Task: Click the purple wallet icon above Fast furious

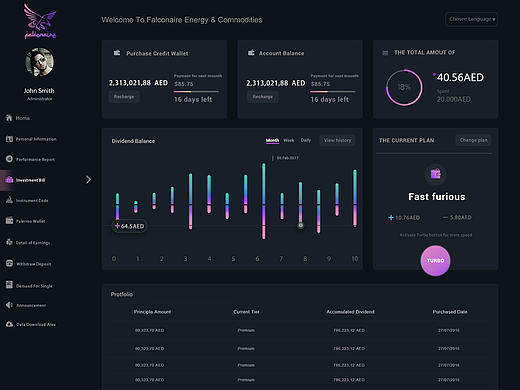Action: (436, 174)
